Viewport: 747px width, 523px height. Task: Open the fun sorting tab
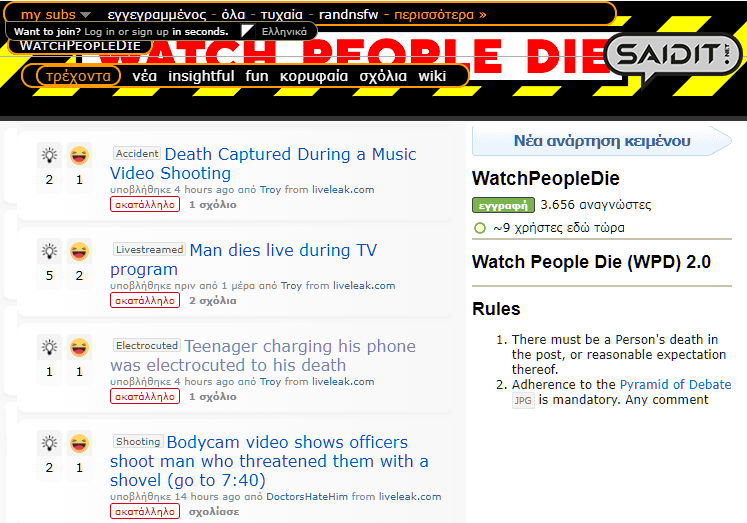pos(257,76)
